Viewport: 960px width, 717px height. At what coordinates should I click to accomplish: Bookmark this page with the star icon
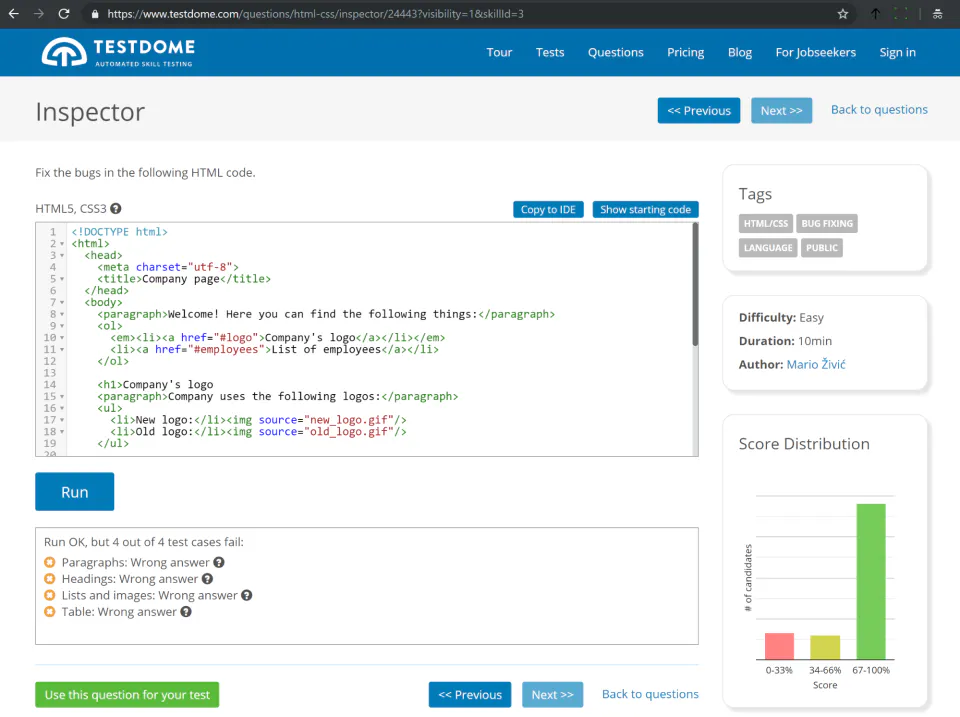(843, 14)
